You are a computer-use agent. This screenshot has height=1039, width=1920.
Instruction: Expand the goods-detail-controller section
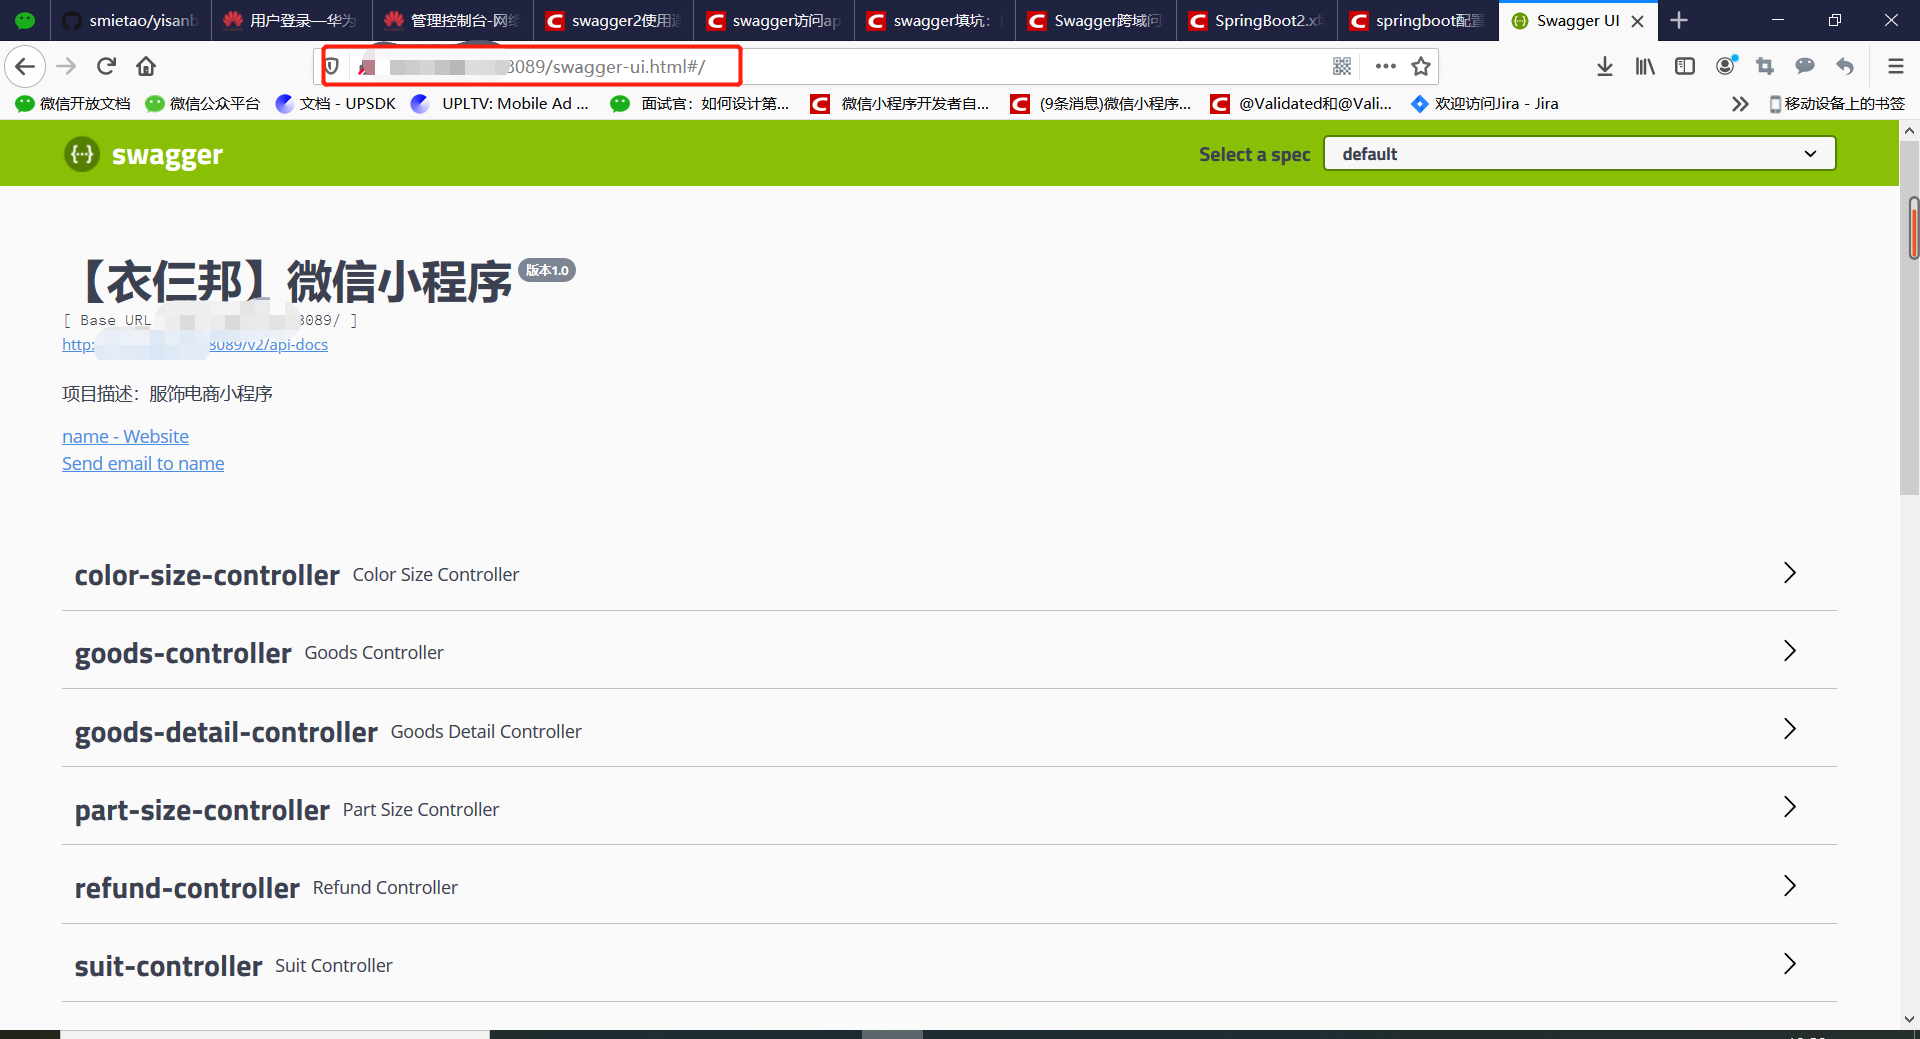(949, 731)
